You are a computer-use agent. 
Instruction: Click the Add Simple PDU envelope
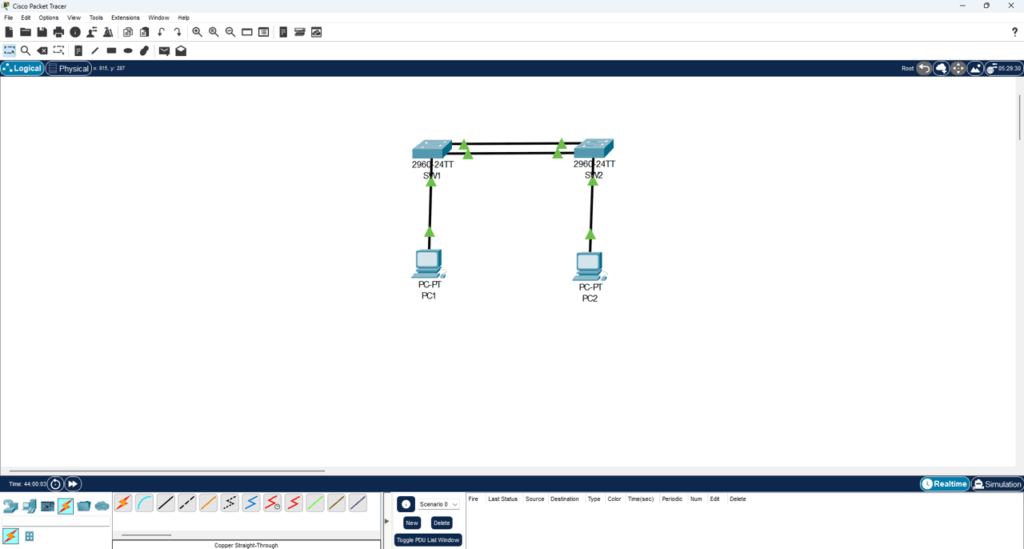point(164,50)
